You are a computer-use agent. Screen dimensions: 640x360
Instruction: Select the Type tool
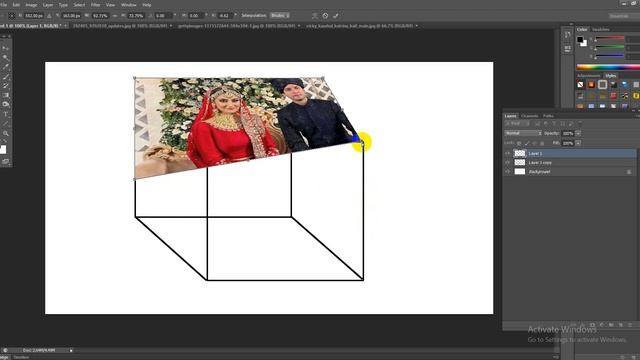click(x=6, y=114)
